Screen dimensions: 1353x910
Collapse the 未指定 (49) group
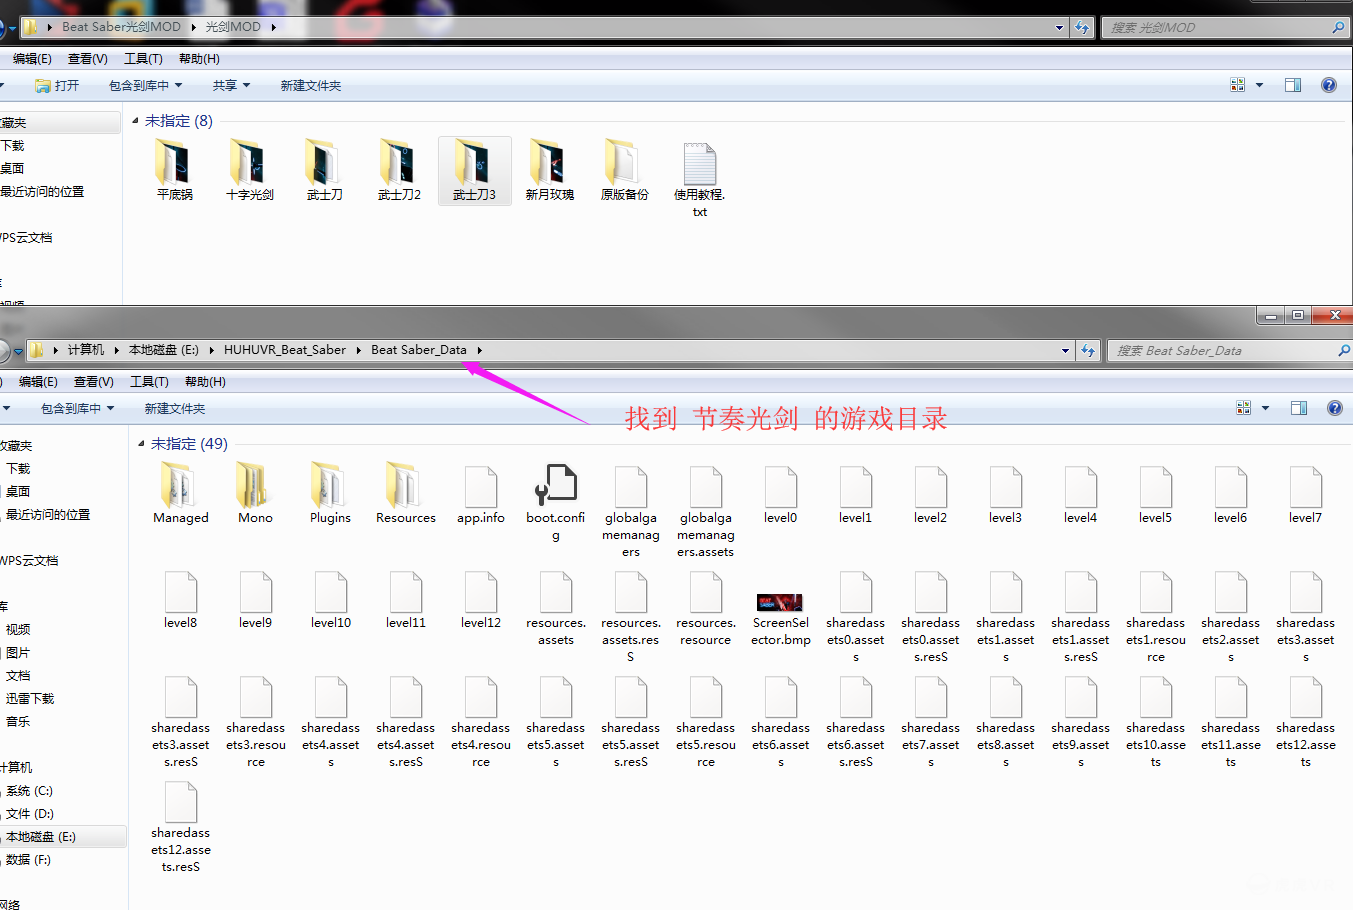142,444
